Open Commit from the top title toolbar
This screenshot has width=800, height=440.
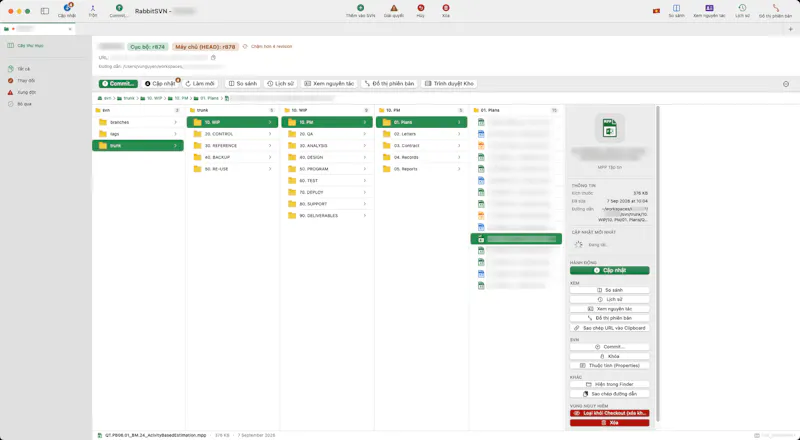(x=119, y=8)
